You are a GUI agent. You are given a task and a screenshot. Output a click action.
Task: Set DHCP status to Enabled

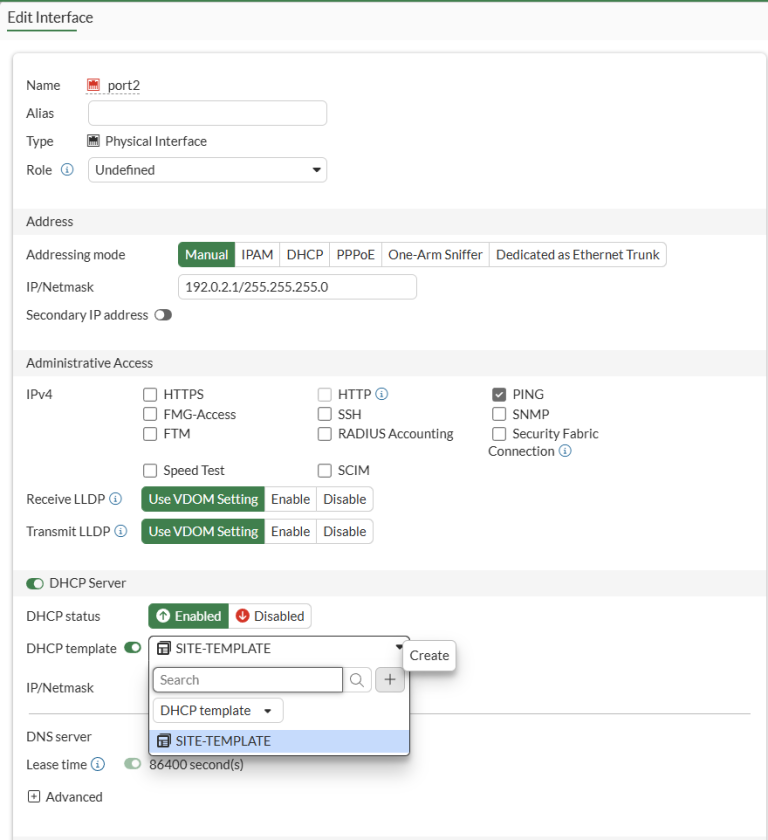(189, 616)
